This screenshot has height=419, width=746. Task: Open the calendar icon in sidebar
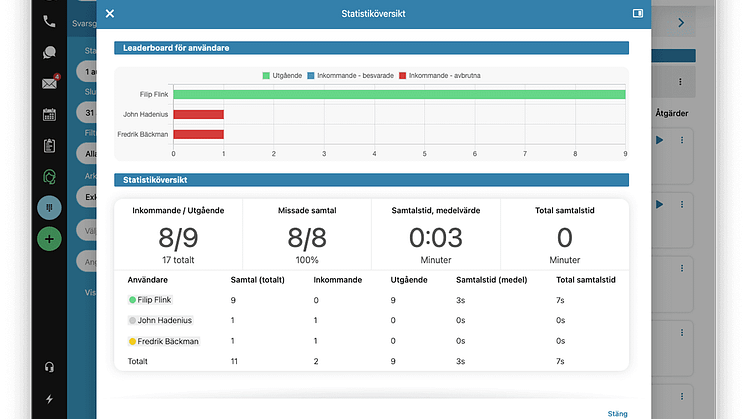49,114
